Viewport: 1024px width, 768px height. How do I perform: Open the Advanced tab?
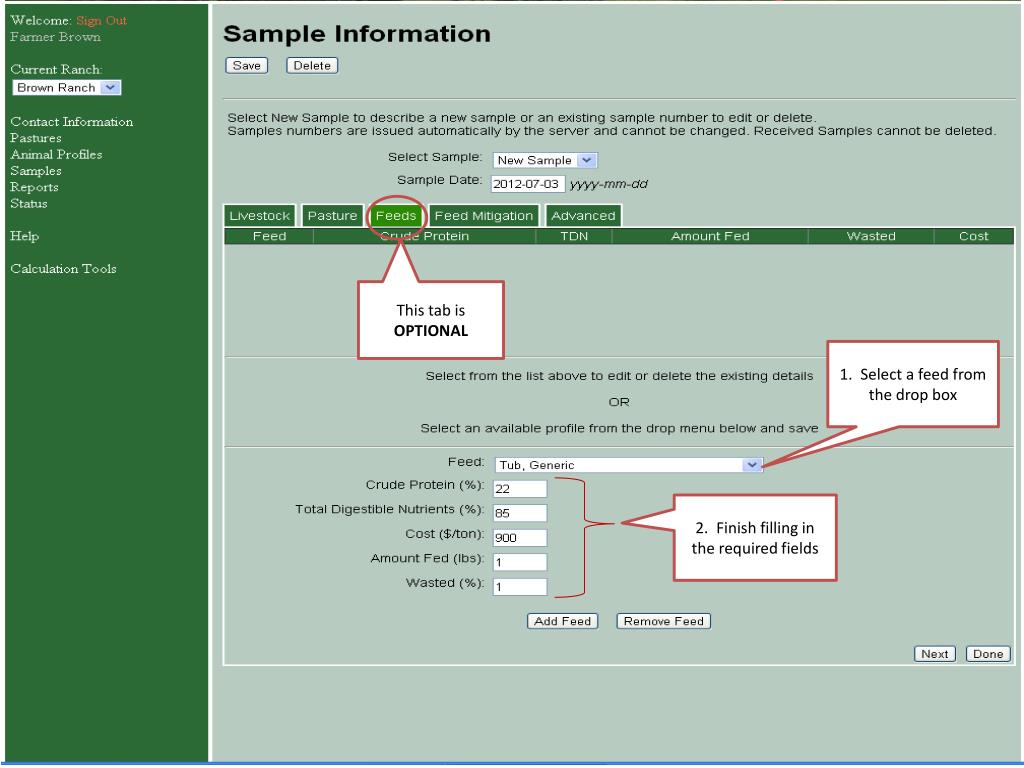[583, 216]
